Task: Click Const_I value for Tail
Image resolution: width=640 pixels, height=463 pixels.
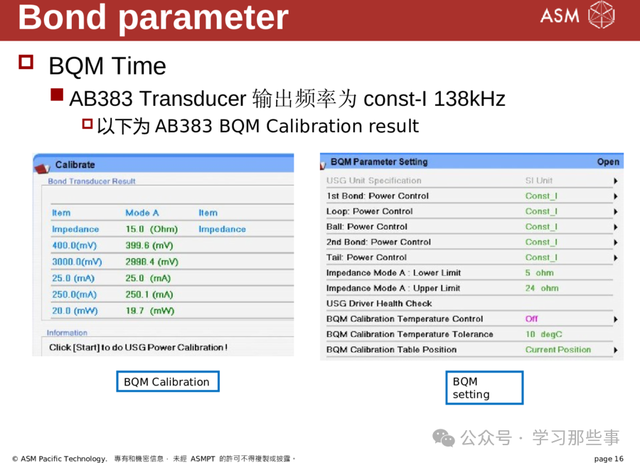Action: (x=541, y=258)
